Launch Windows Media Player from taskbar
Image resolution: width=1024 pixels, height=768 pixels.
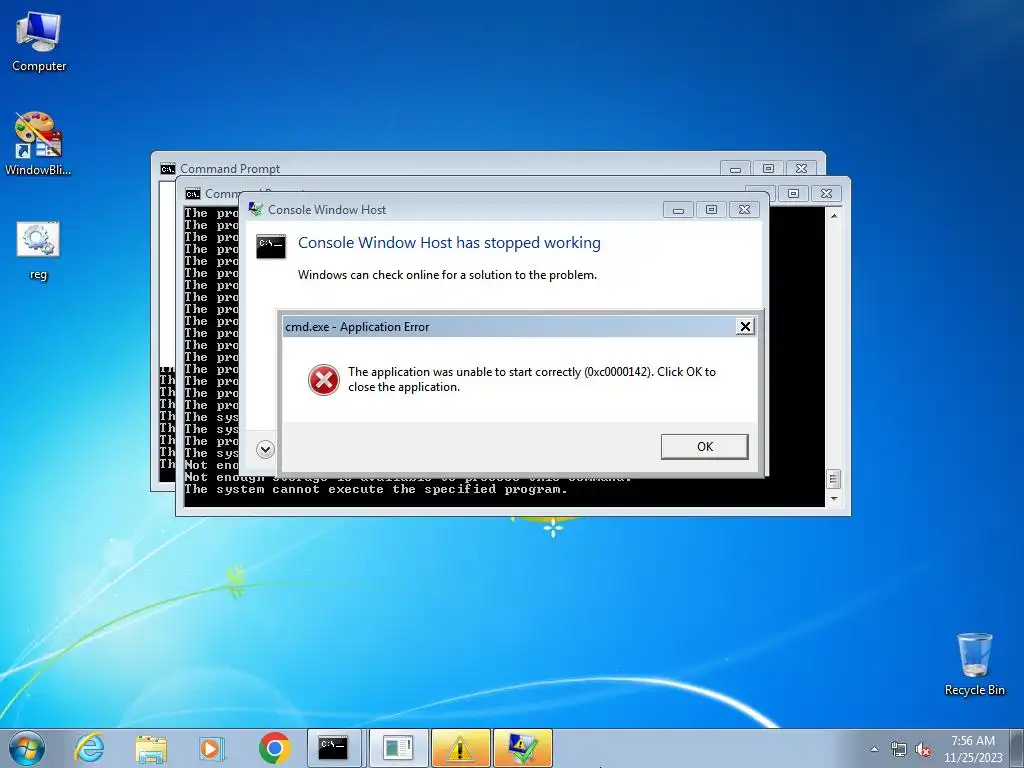[212, 748]
